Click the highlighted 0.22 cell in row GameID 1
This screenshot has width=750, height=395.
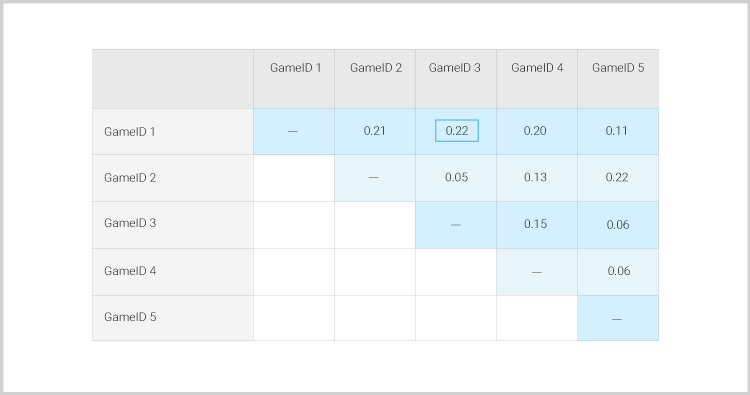457,131
